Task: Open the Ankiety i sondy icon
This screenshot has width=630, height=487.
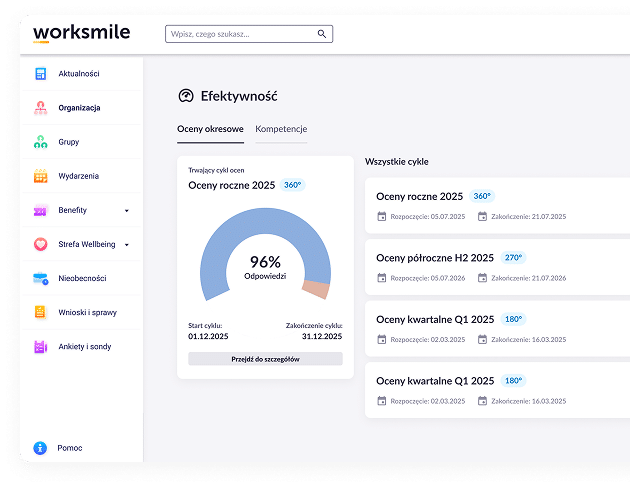Action: [x=40, y=346]
